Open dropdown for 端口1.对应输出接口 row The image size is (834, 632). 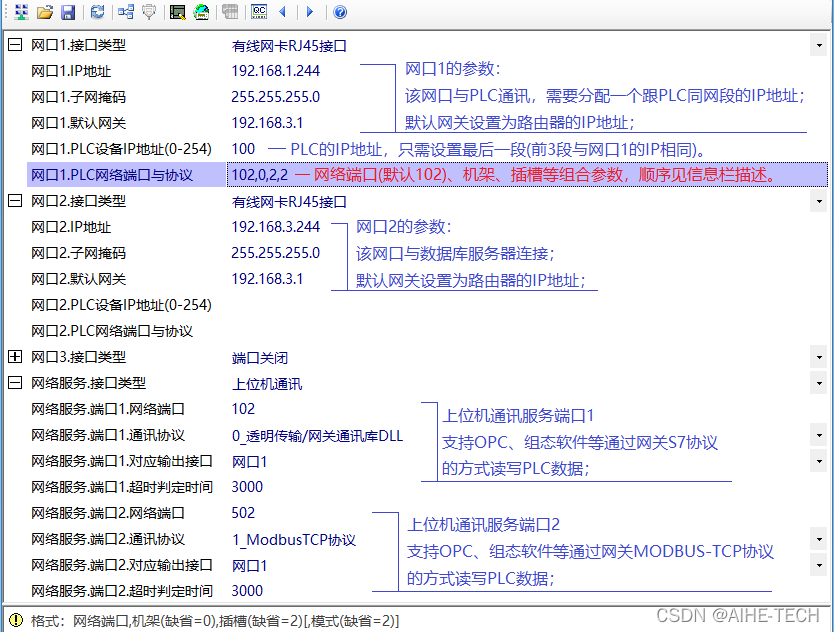[819, 461]
